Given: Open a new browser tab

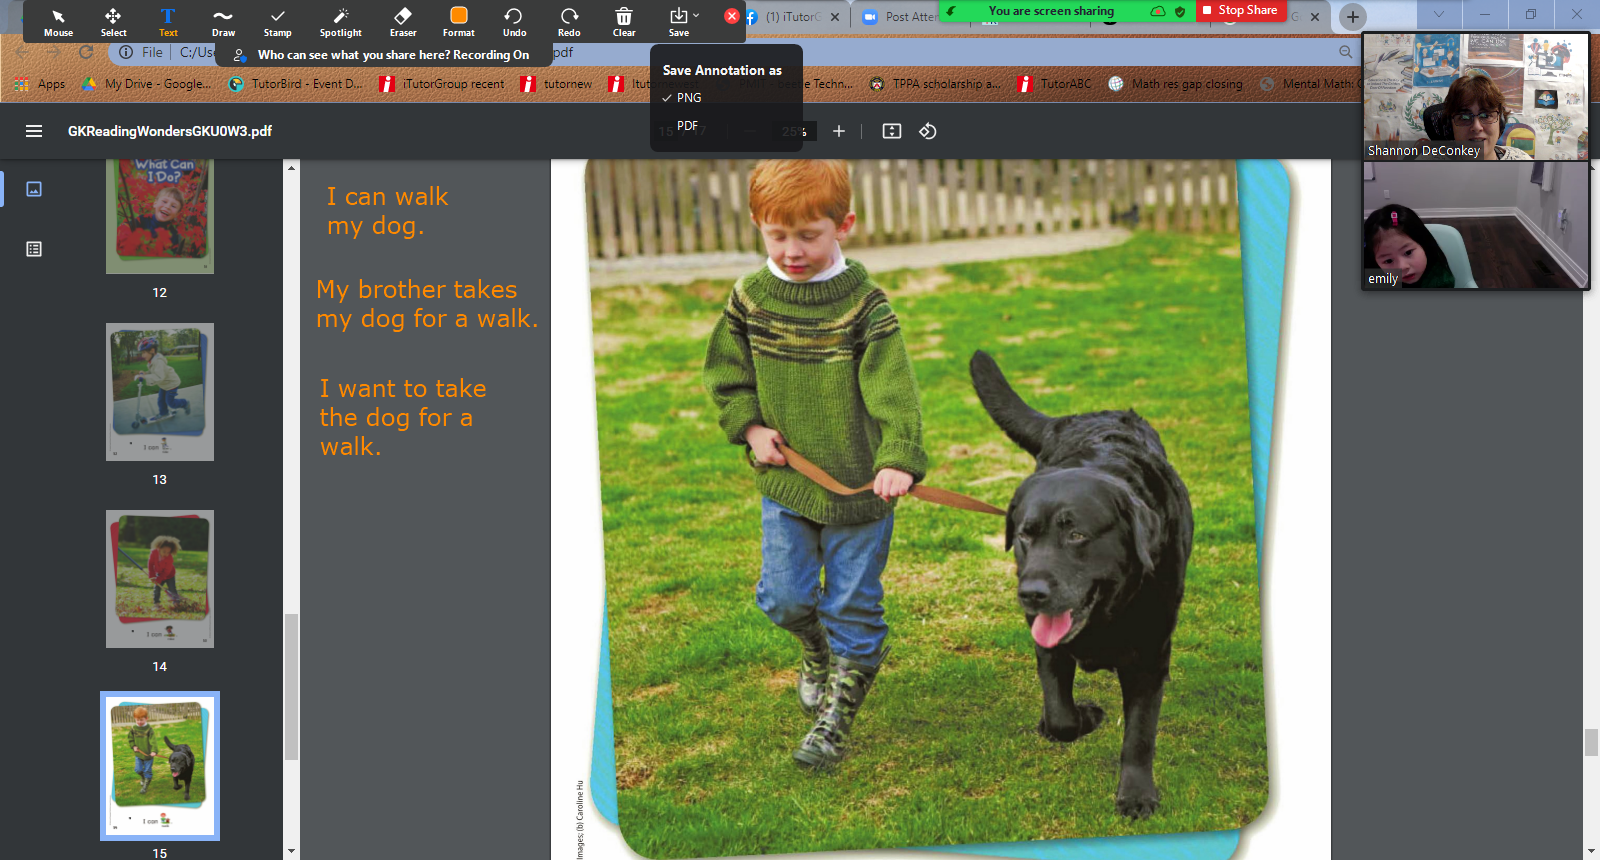Looking at the screenshot, I should tap(1353, 16).
